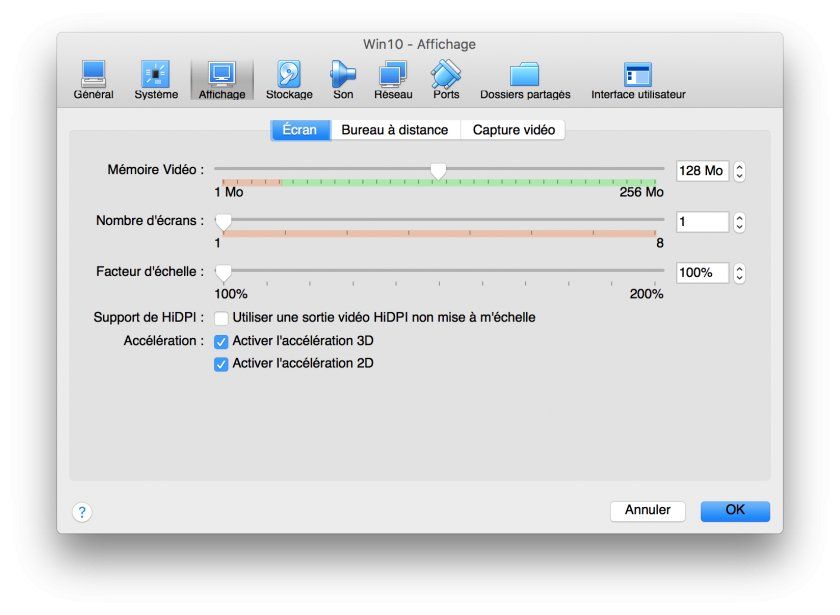Open the Stockage settings icon
Viewport: 840px width, 615px height.
(289, 75)
